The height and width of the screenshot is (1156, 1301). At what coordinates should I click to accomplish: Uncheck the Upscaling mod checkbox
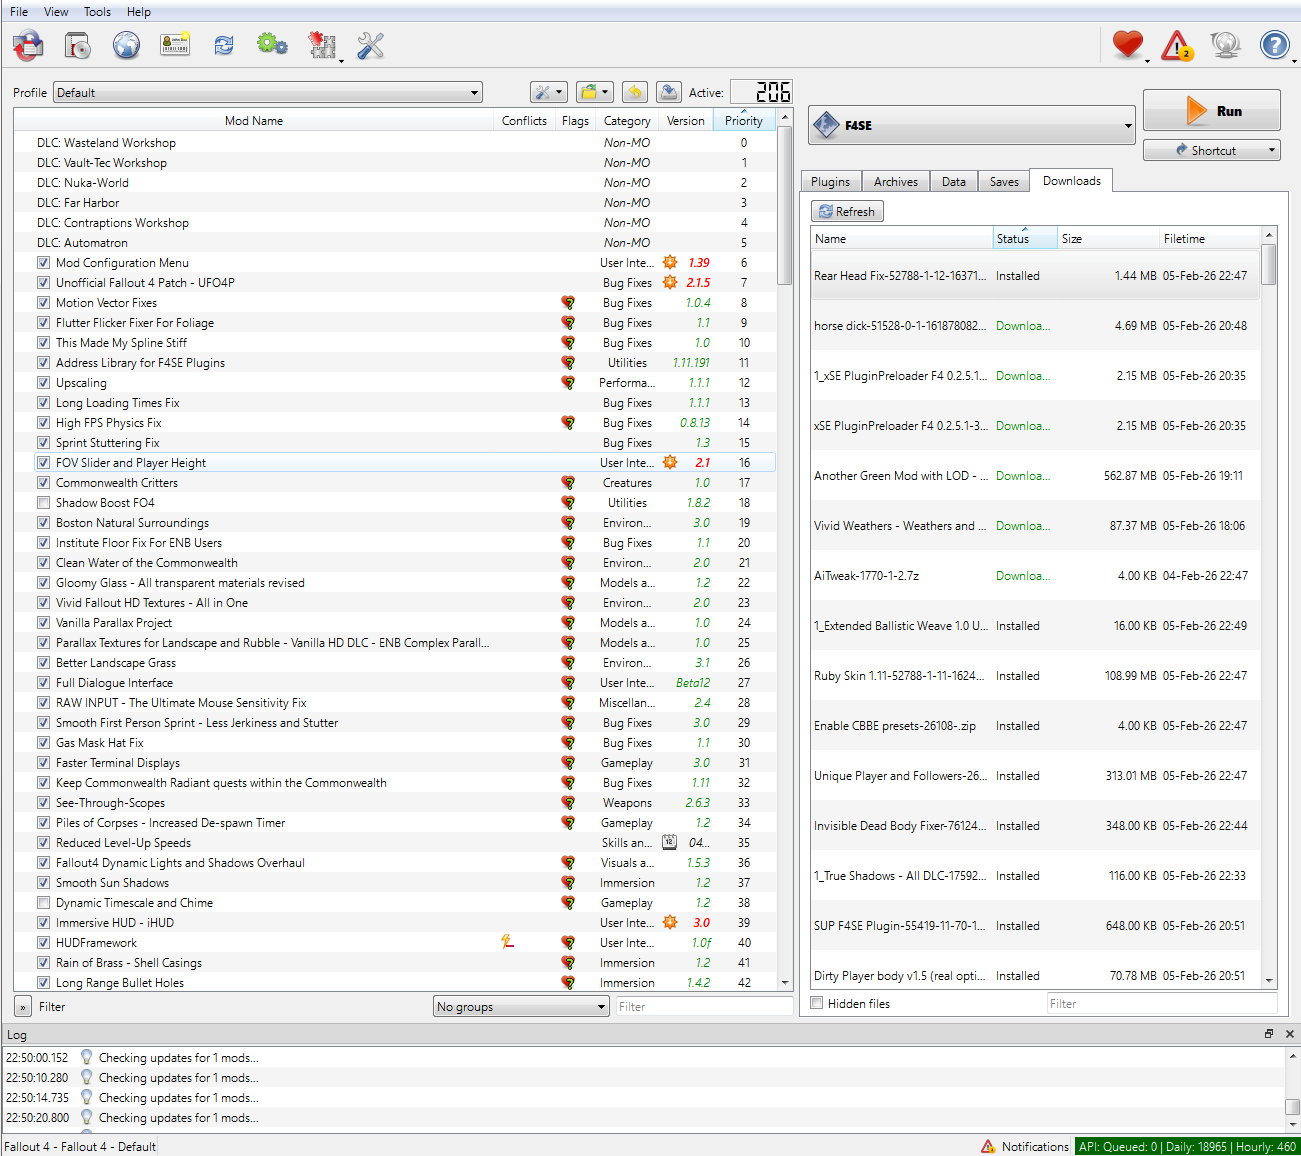(43, 383)
